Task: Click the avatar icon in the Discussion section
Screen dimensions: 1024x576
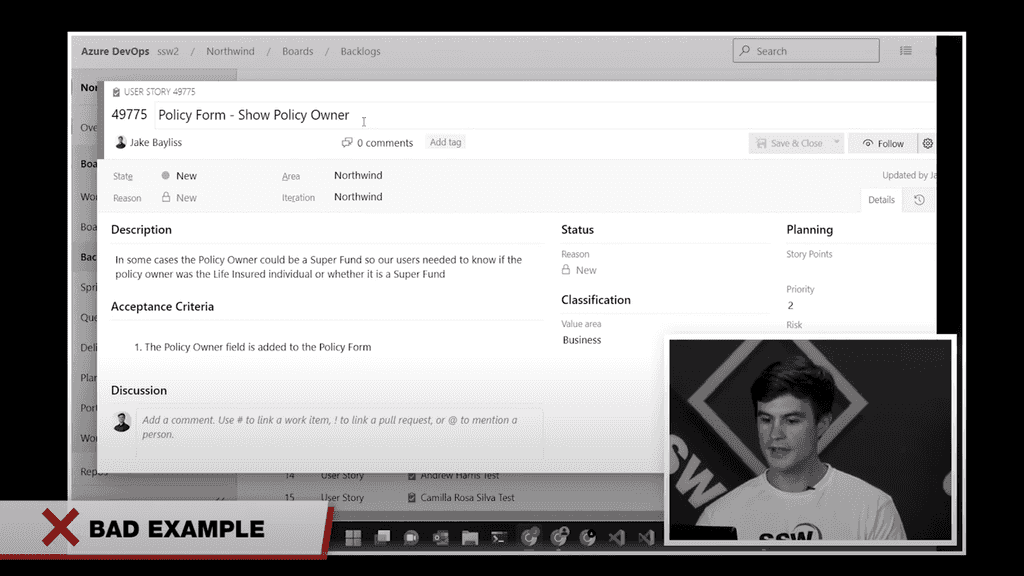Action: 122,420
